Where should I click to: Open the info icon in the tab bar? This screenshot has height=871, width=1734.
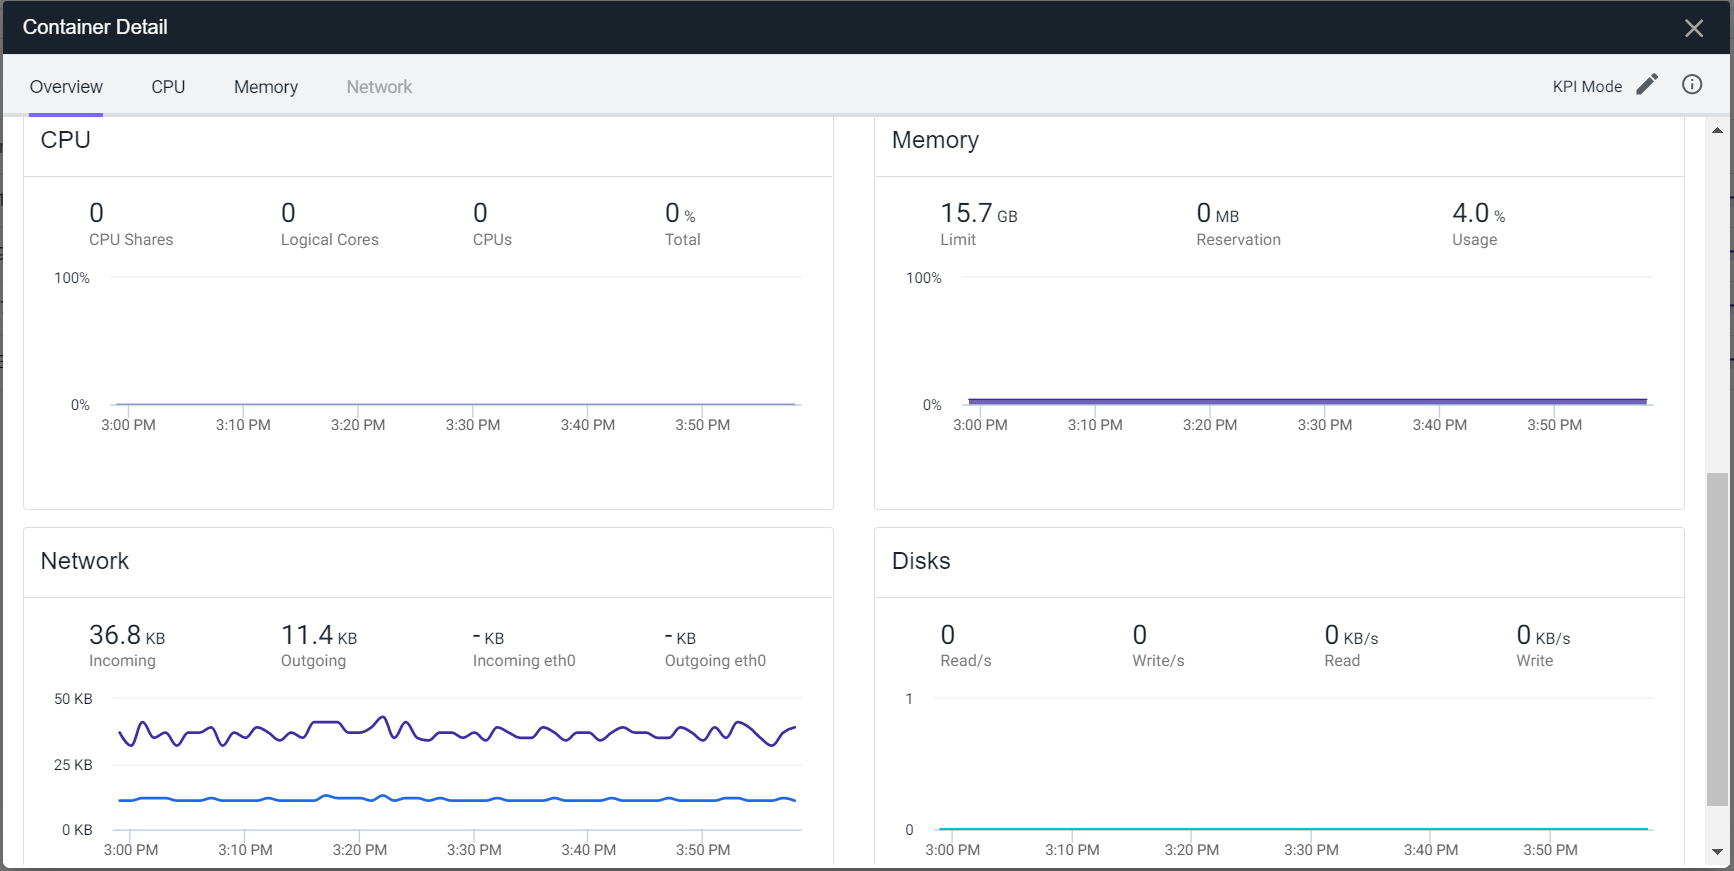(1691, 85)
